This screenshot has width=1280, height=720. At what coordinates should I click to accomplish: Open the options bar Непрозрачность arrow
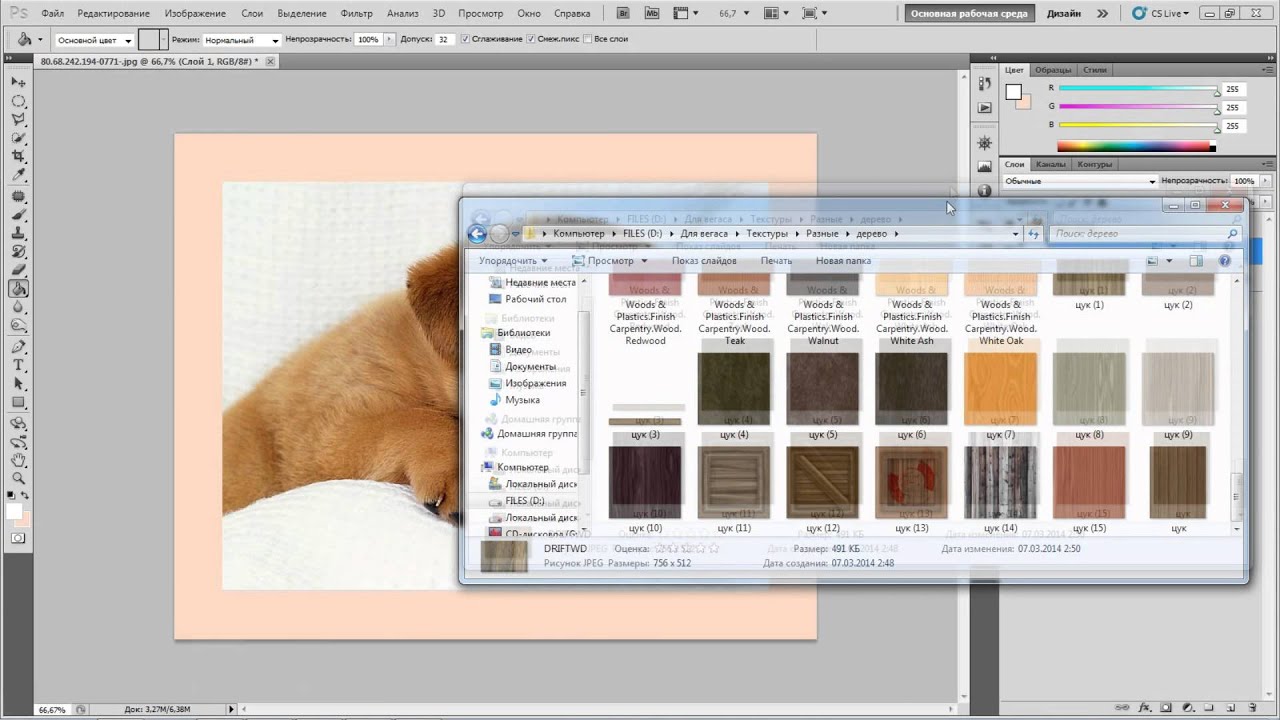click(388, 40)
